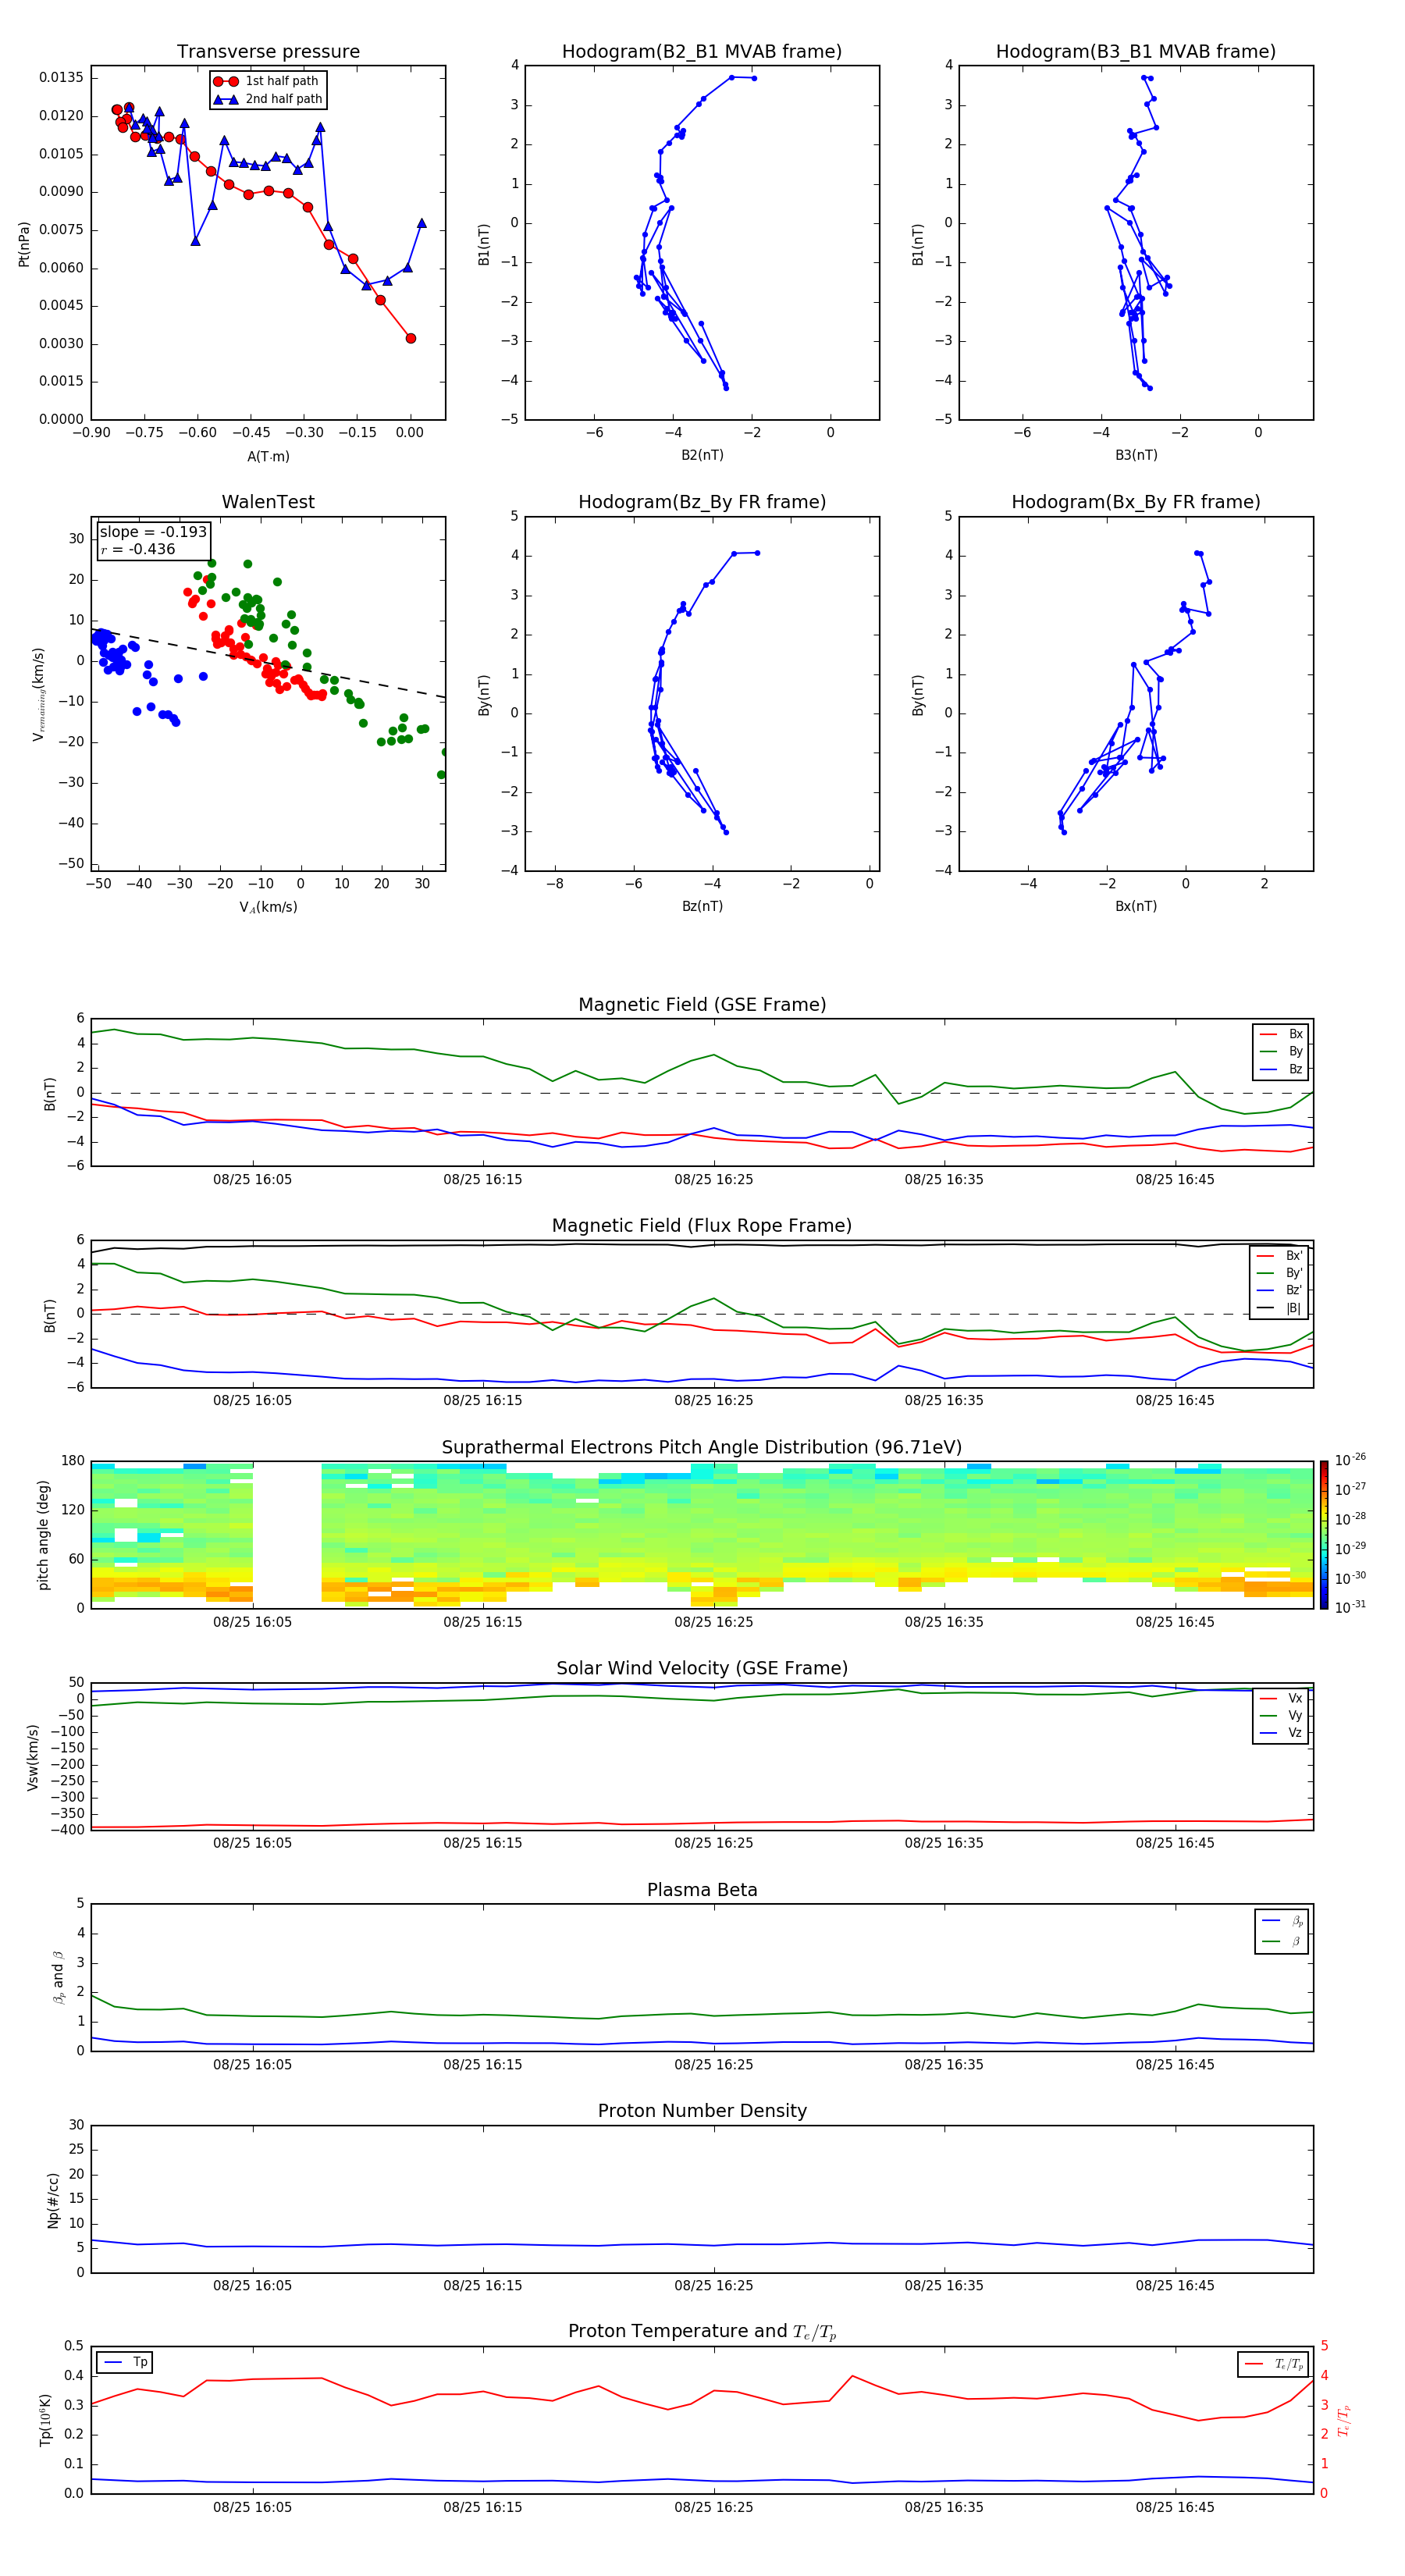
Task: Click the 'Magnetic Field (Flux Rope Frame)' title
Action: [x=702, y=1226]
